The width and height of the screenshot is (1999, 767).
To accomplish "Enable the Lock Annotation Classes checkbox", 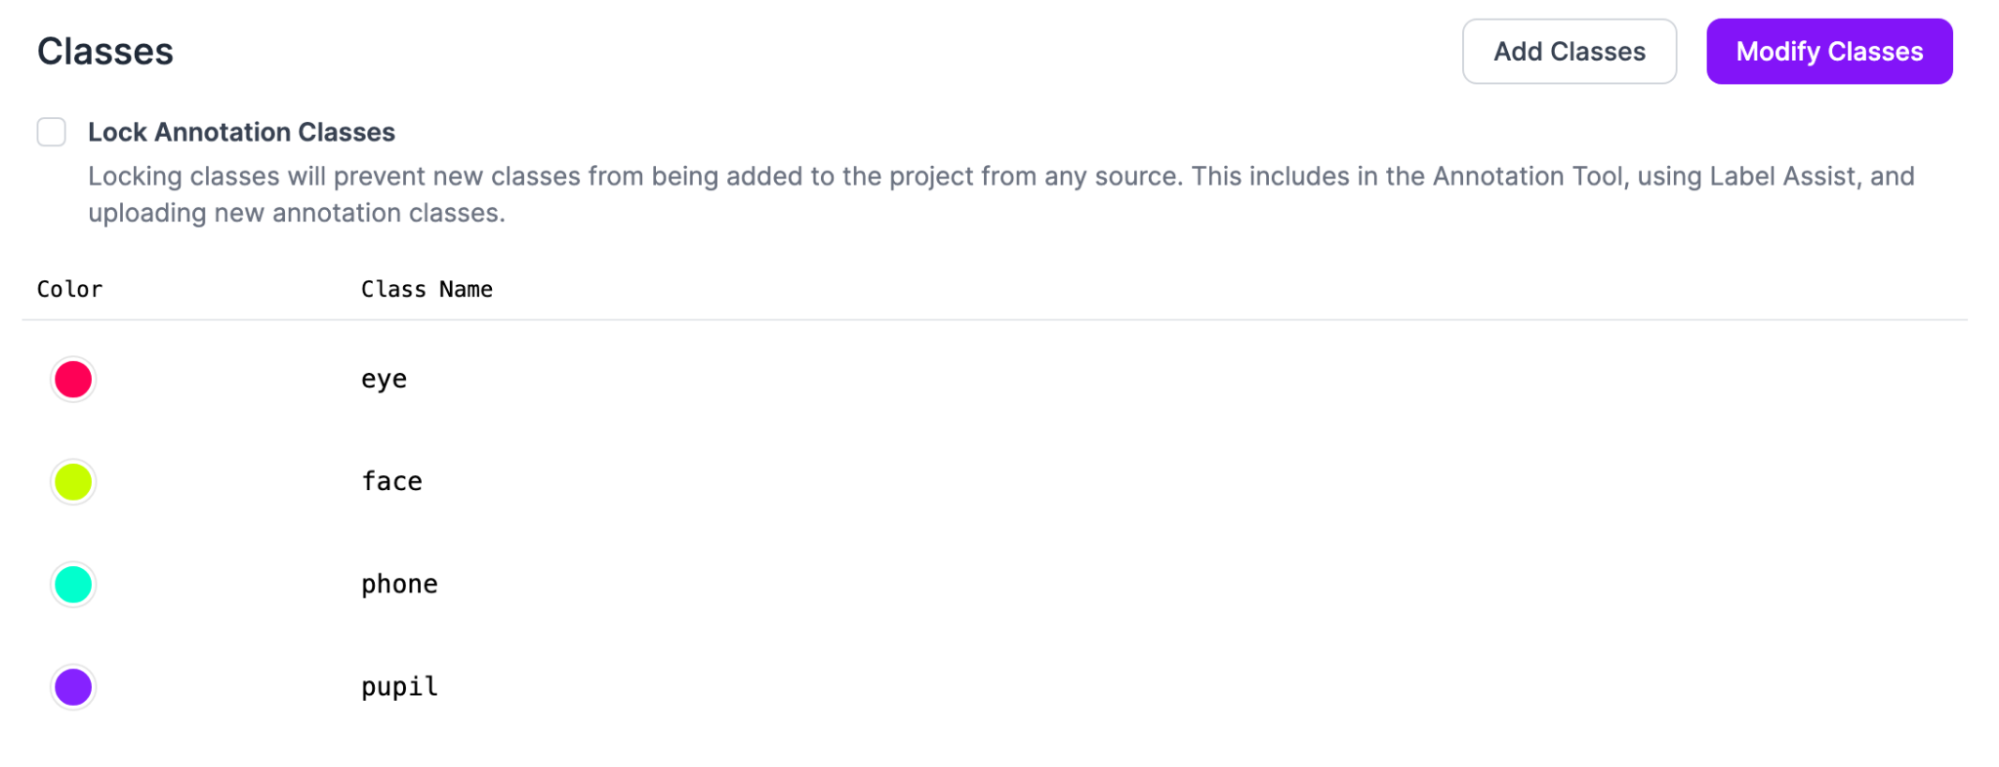I will (52, 132).
